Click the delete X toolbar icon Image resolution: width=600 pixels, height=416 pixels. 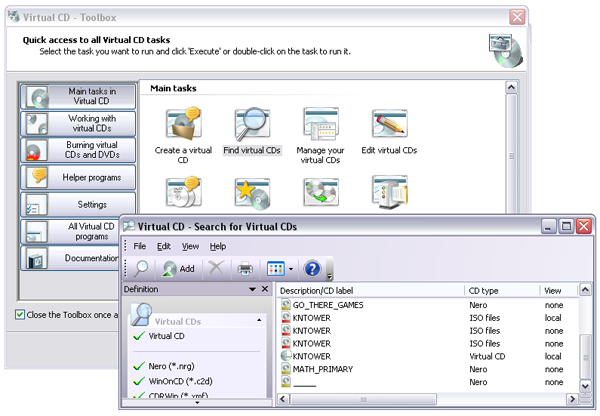pyautogui.click(x=217, y=268)
